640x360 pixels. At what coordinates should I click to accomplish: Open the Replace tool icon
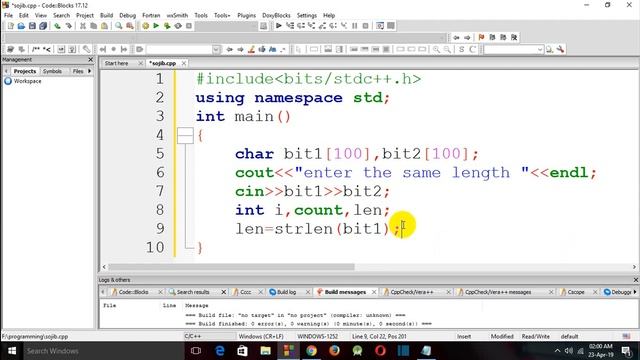point(130,26)
